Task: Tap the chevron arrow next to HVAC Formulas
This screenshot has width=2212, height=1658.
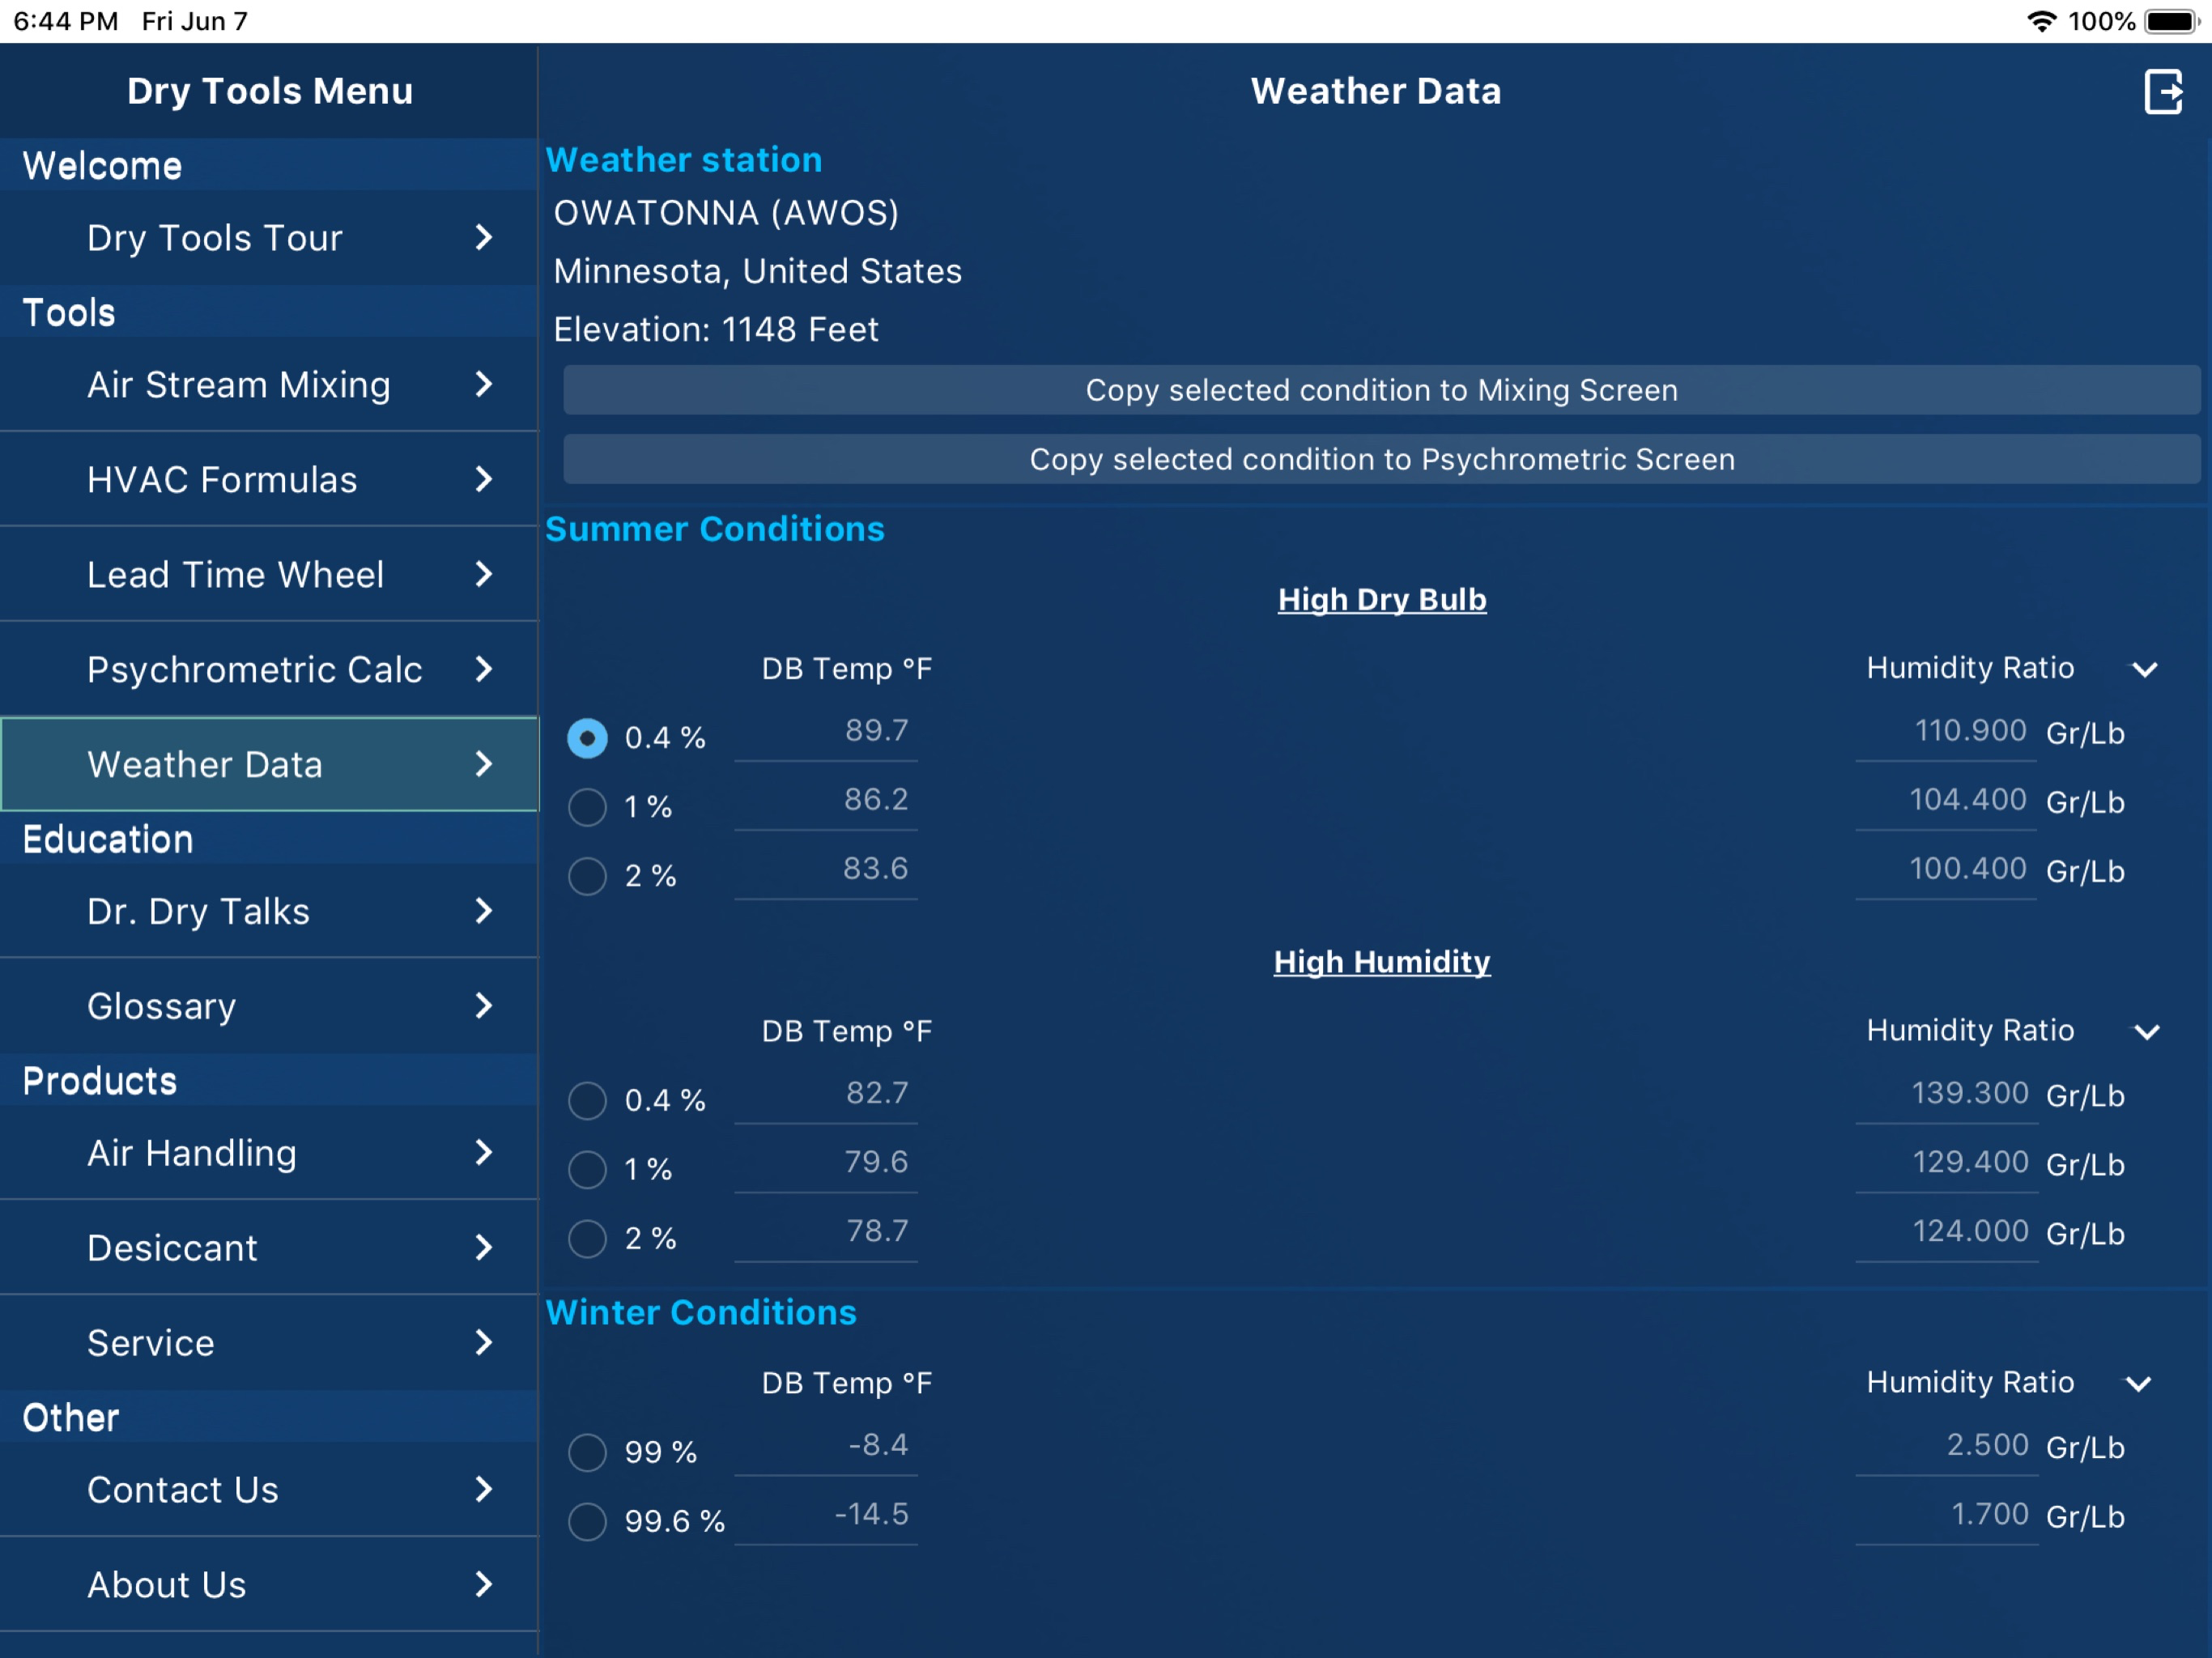Action: [x=484, y=479]
